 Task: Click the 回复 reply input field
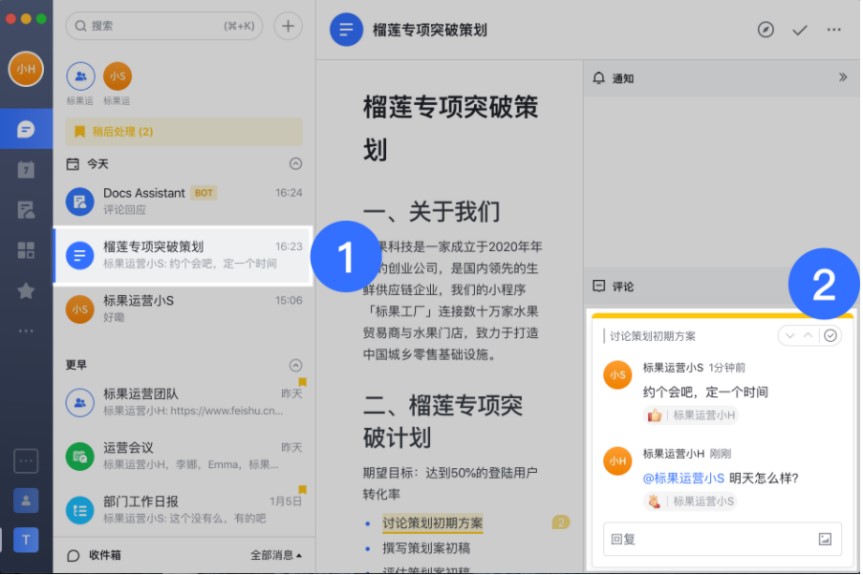722,539
